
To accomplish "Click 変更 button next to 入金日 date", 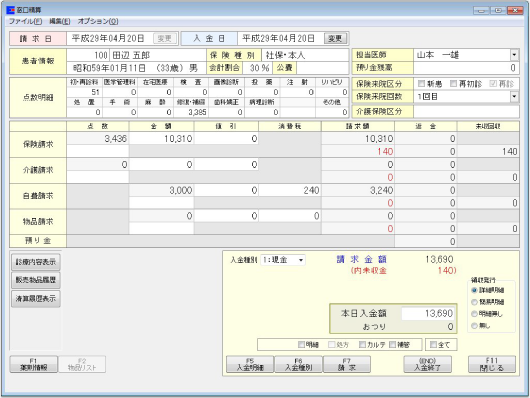I will [335, 39].
